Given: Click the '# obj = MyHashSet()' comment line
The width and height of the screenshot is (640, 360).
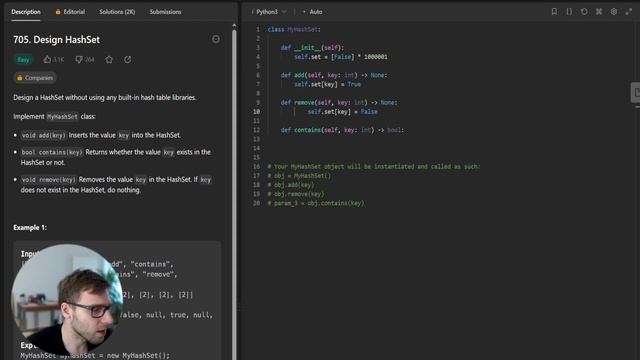Looking at the screenshot, I should click(x=299, y=176).
